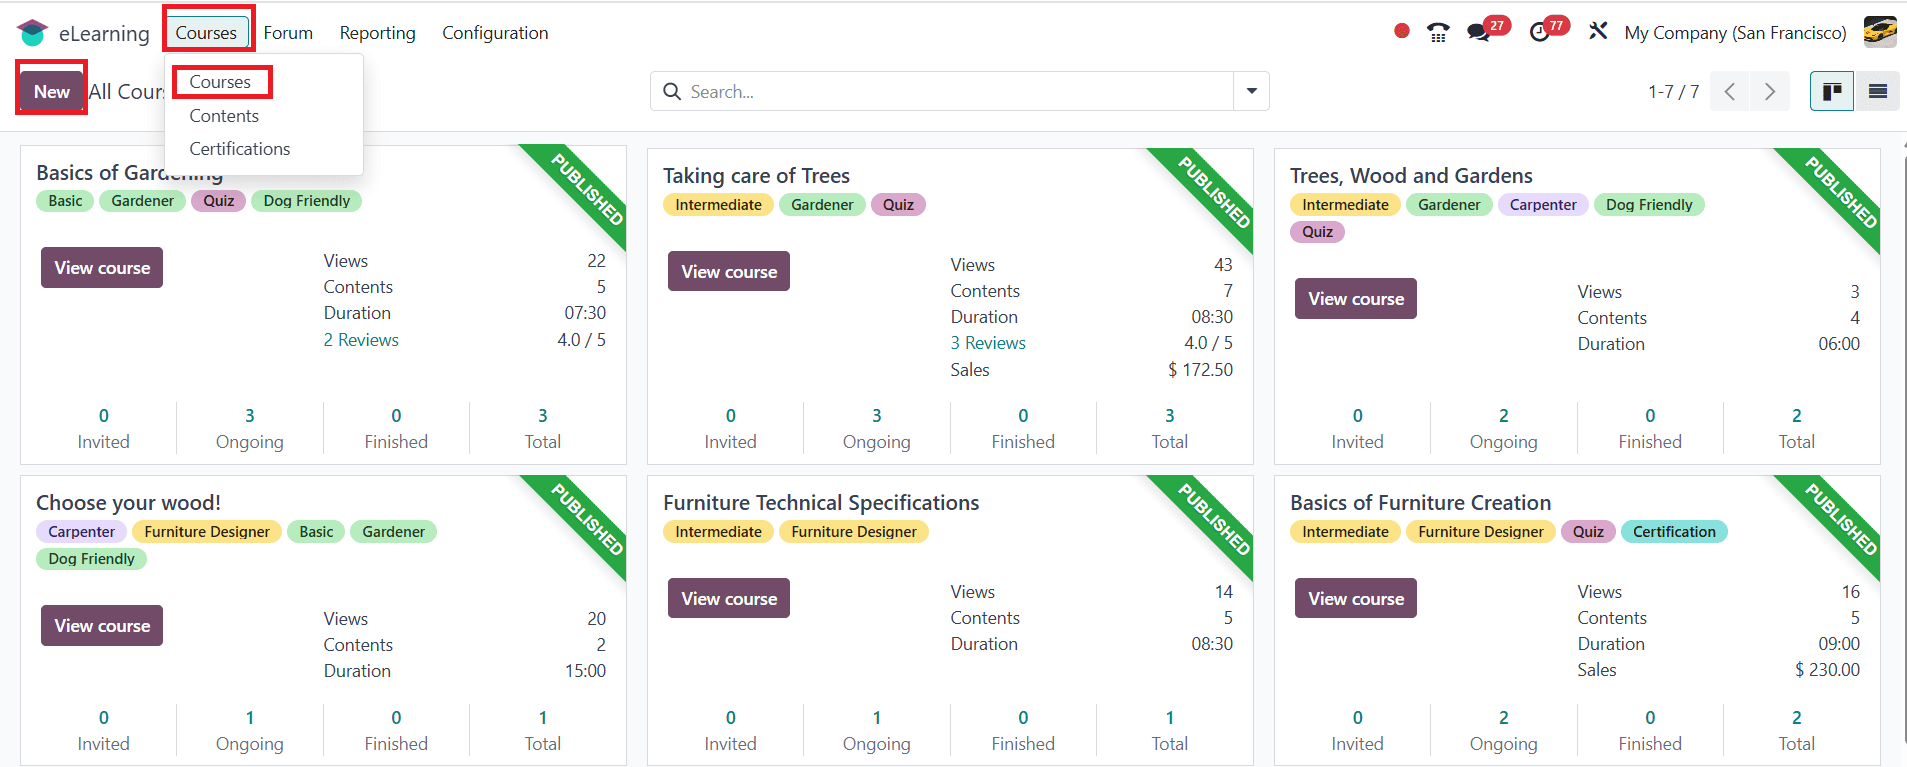This screenshot has width=1907, height=767.
Task: Open the VoIP phone icon
Action: [1438, 33]
